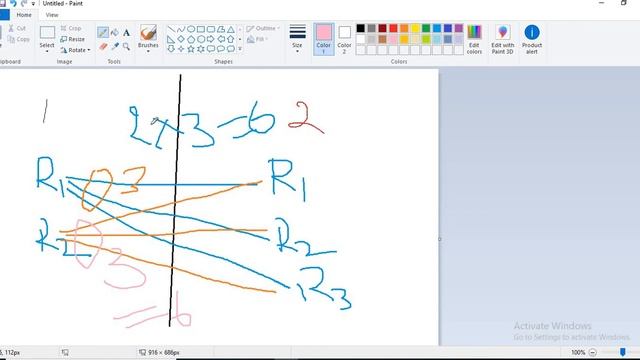The height and width of the screenshot is (360, 640).
Task: Activate Color 2 selector
Action: pos(344,39)
